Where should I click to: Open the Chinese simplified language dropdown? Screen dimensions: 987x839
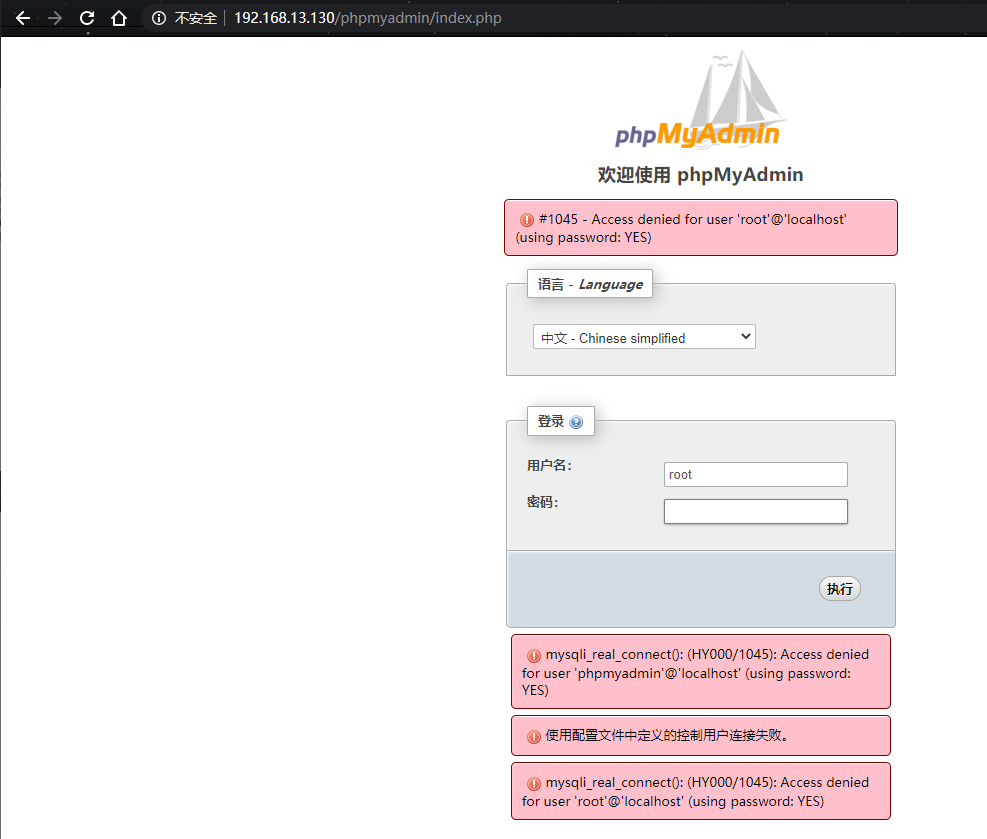(x=644, y=337)
